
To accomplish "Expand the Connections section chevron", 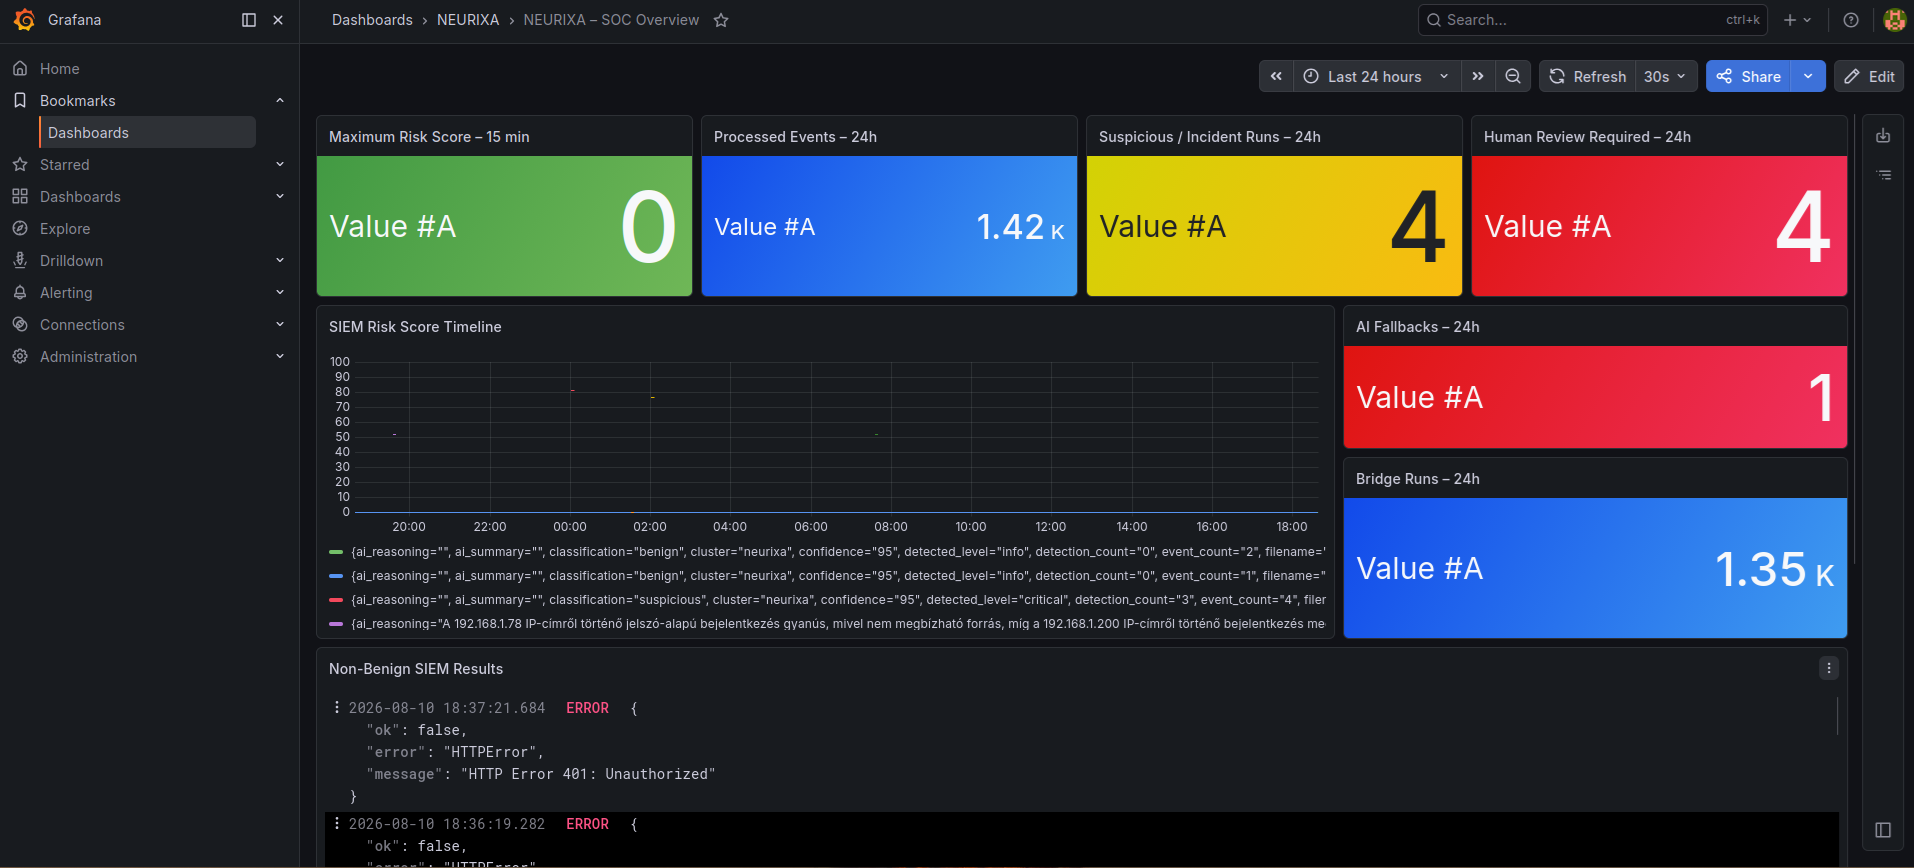I will point(280,325).
